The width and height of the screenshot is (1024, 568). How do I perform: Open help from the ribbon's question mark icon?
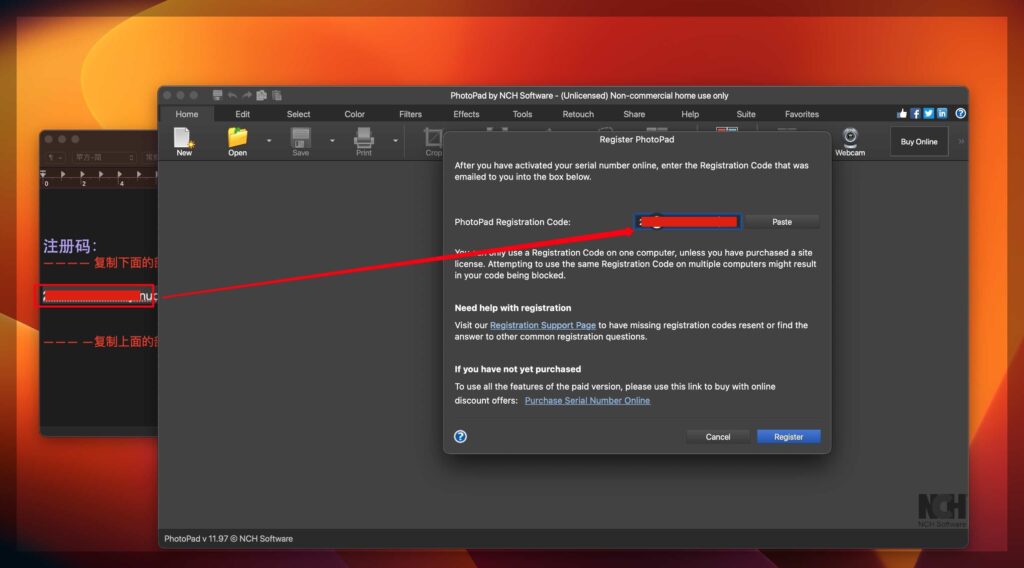pyautogui.click(x=961, y=114)
